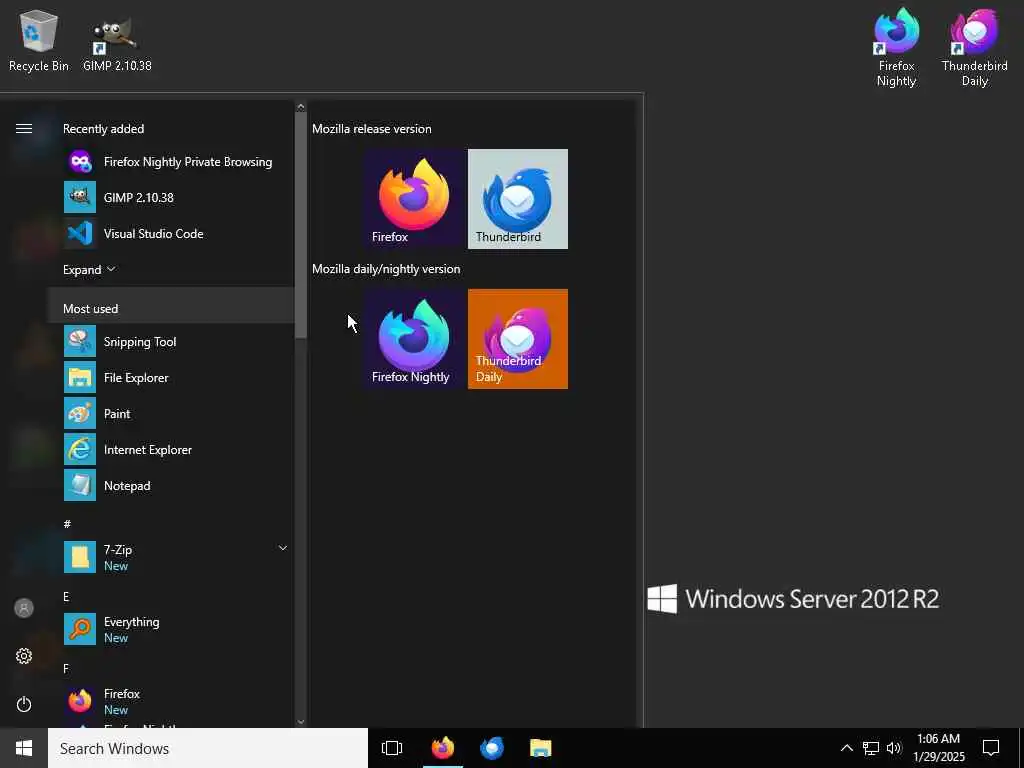
Task: Launch the Thunderbird Daily orange tile
Action: 518,339
